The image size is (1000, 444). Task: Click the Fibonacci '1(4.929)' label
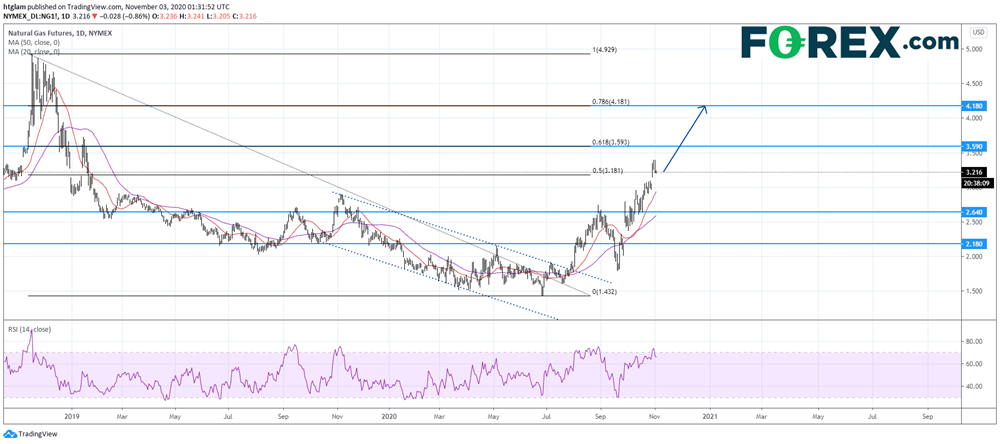[x=603, y=49]
